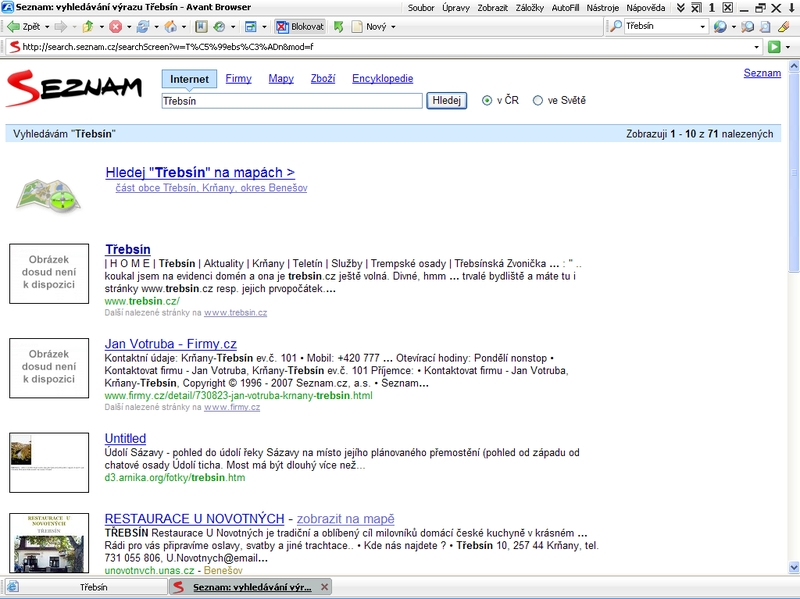The width and height of the screenshot is (800, 599).
Task: Click the green Go arrow button
Action: (774, 47)
